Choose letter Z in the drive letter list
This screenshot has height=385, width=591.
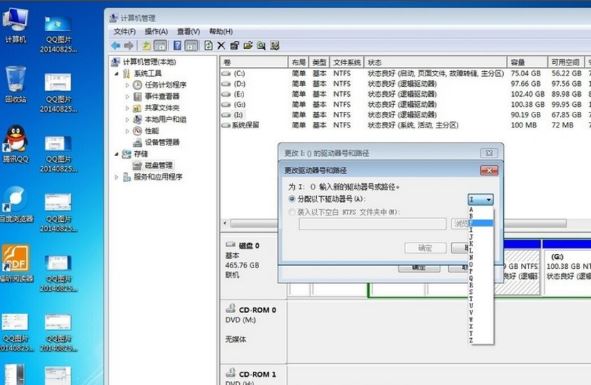coord(481,341)
